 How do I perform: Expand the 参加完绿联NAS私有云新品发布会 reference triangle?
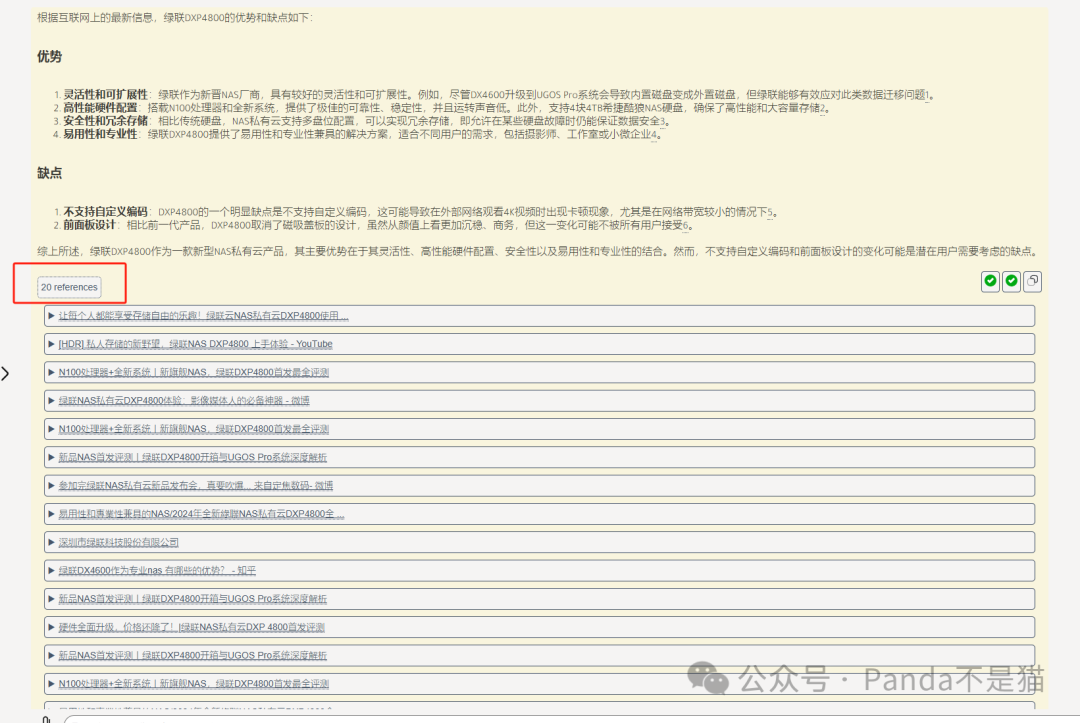52,485
